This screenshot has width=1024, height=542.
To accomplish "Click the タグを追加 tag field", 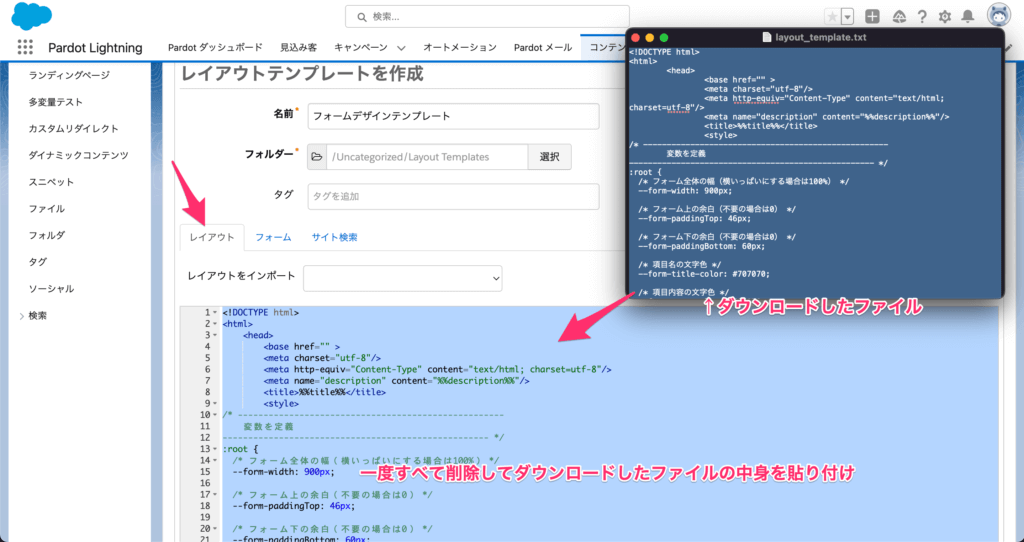I will pyautogui.click(x=453, y=197).
